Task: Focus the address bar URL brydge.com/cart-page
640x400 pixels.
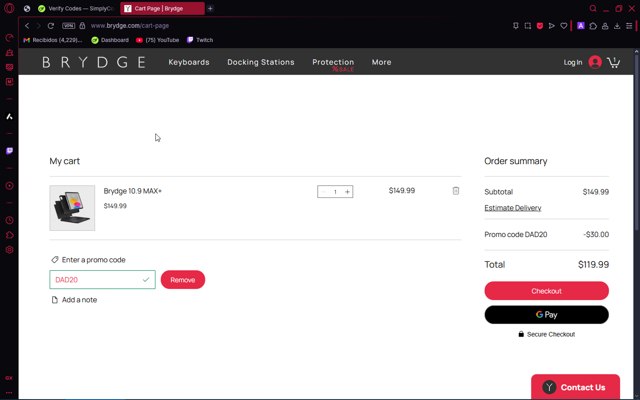Action: pos(130,26)
